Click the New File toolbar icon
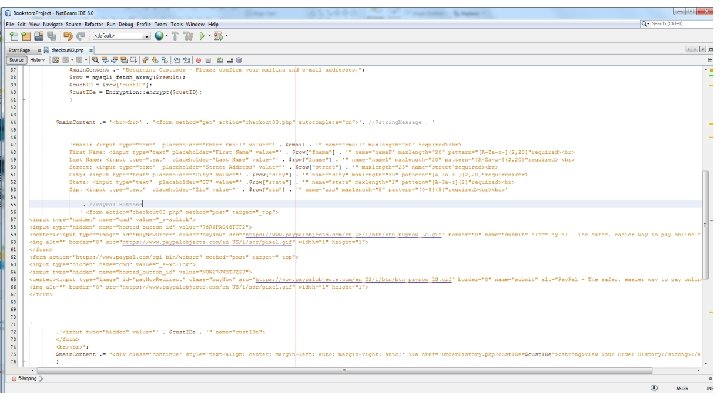Image resolution: width=720 pixels, height=405 pixels. pyautogui.click(x=13, y=36)
